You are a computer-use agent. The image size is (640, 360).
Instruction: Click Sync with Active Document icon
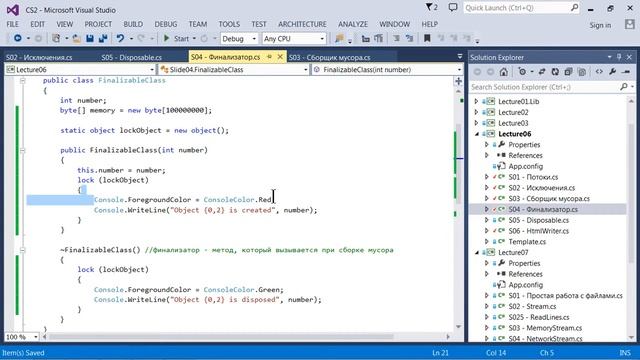(x=542, y=72)
